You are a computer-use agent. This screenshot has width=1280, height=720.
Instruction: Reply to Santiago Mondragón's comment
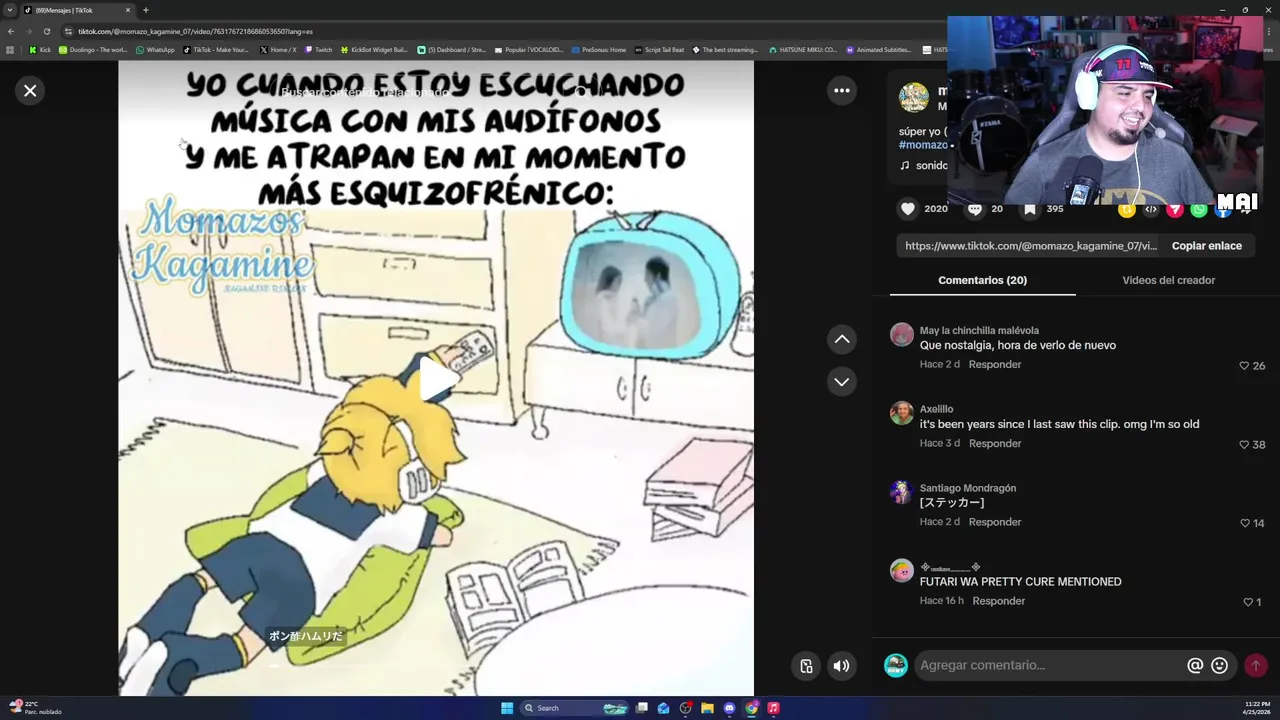[x=995, y=523]
